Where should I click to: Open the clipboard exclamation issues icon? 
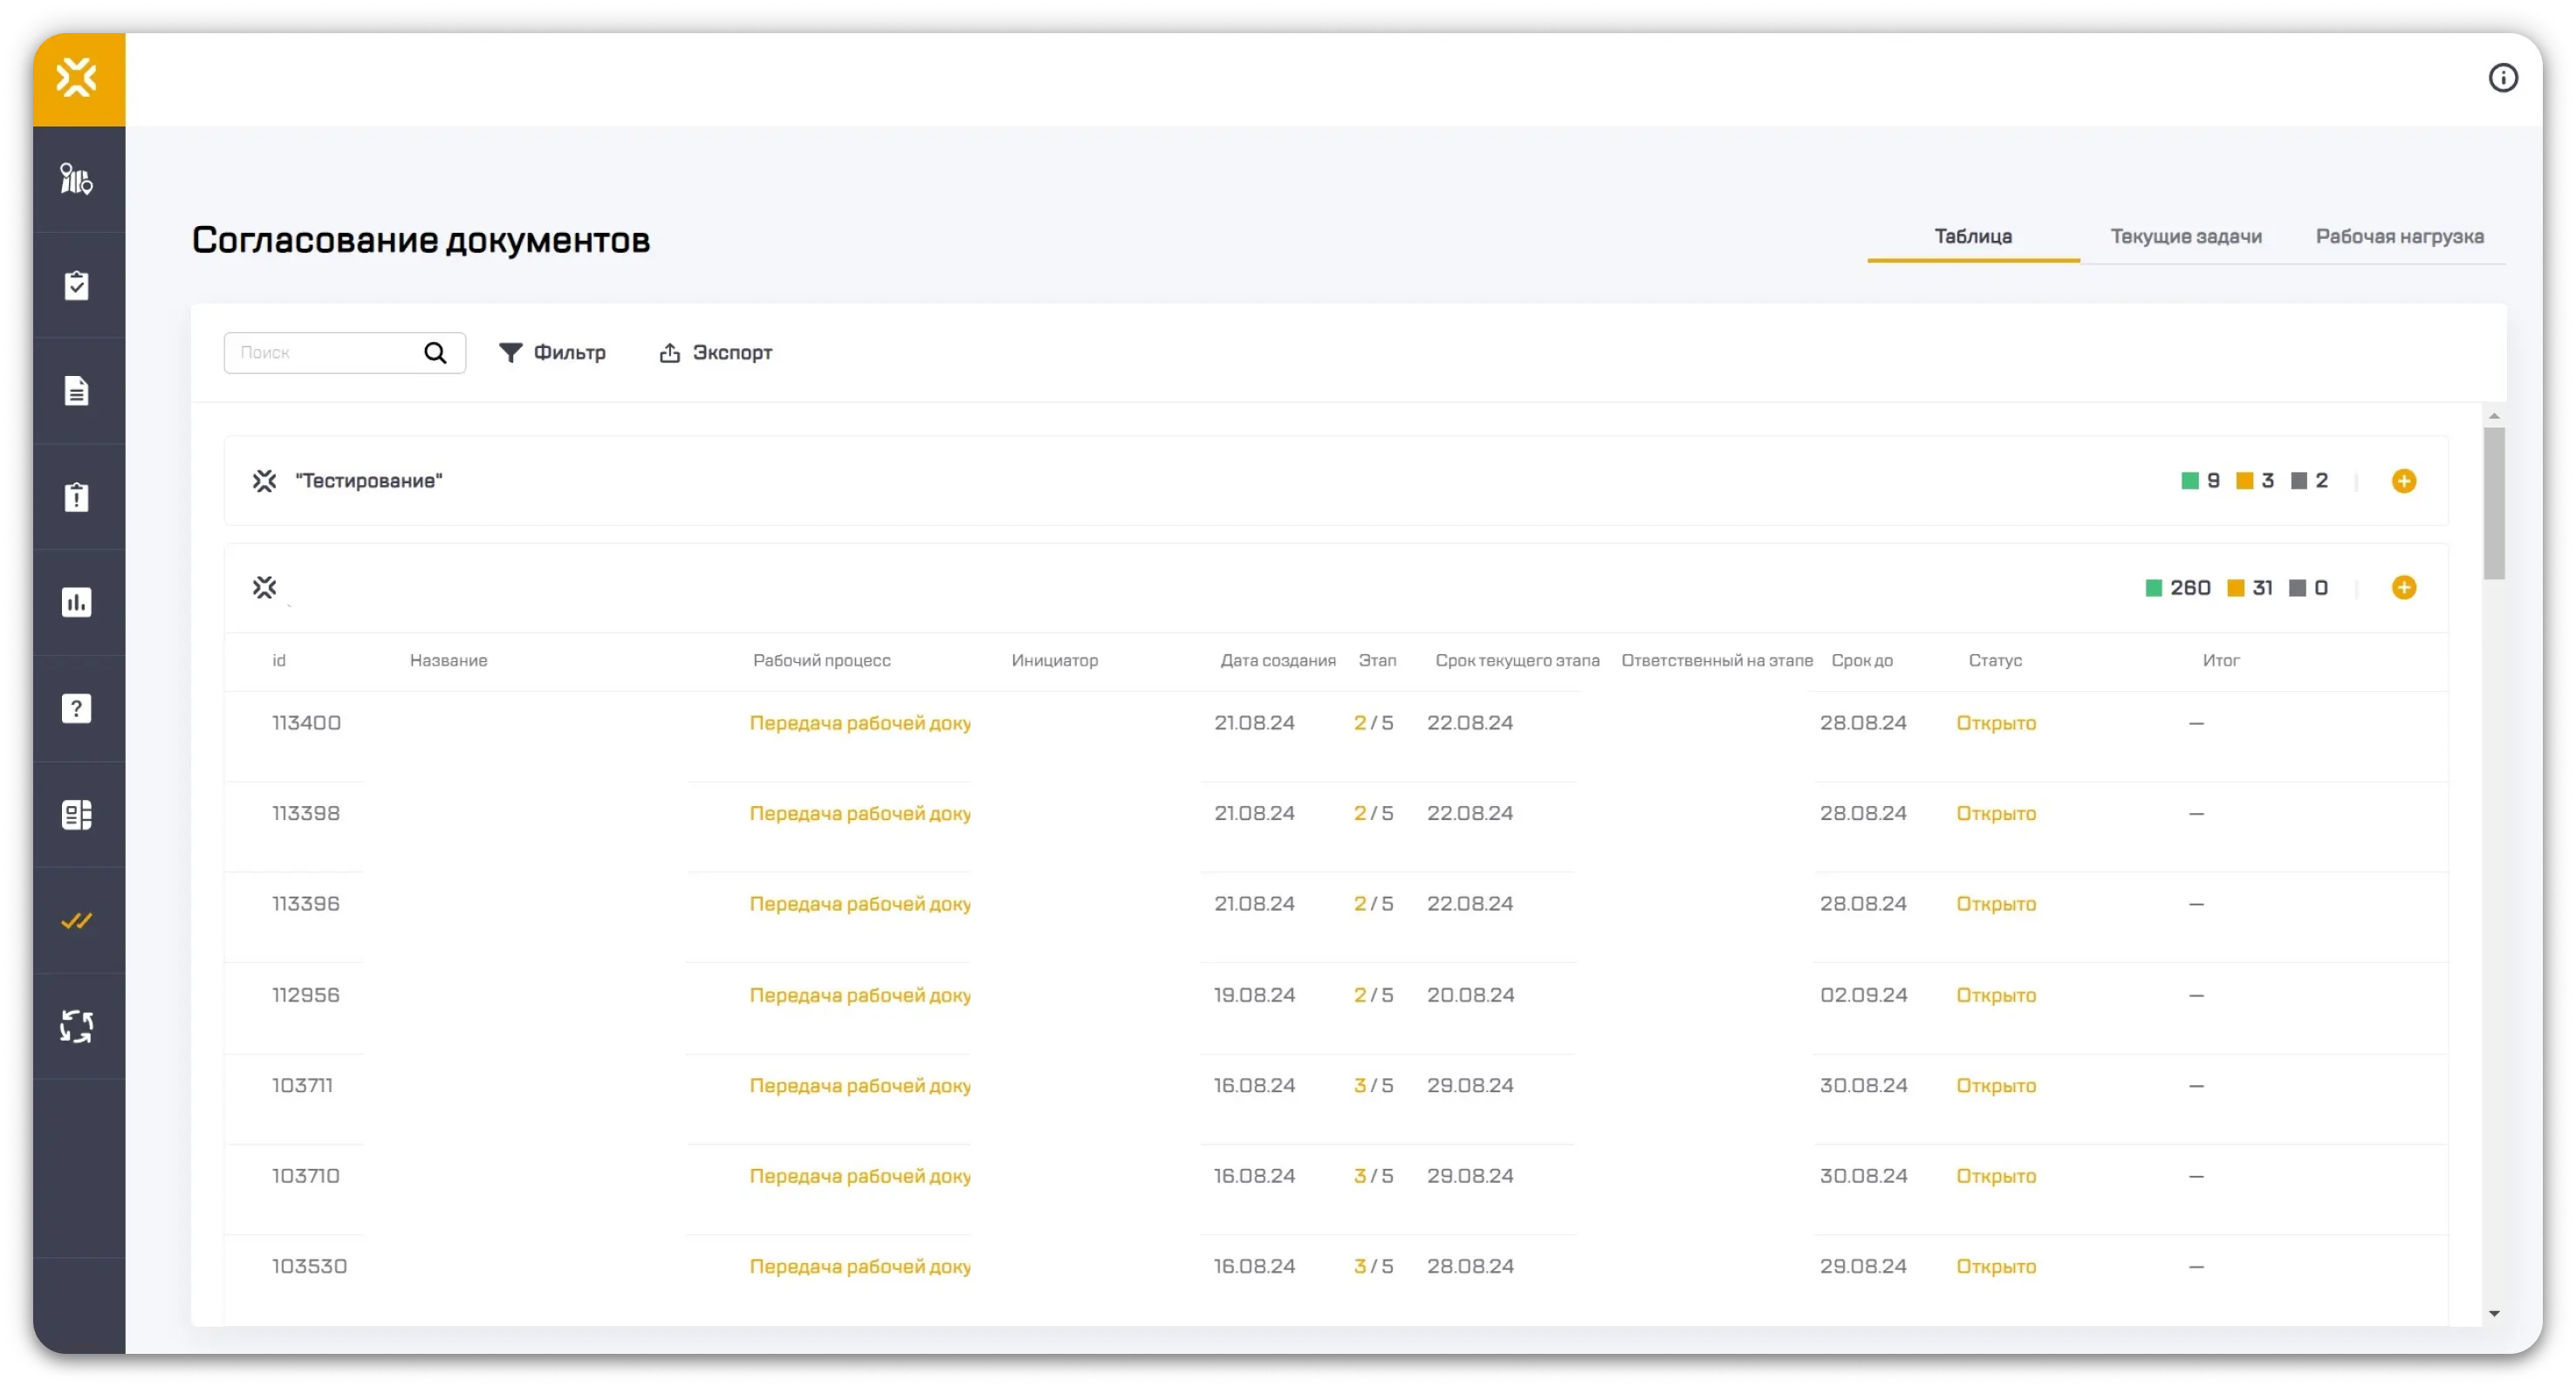77,497
